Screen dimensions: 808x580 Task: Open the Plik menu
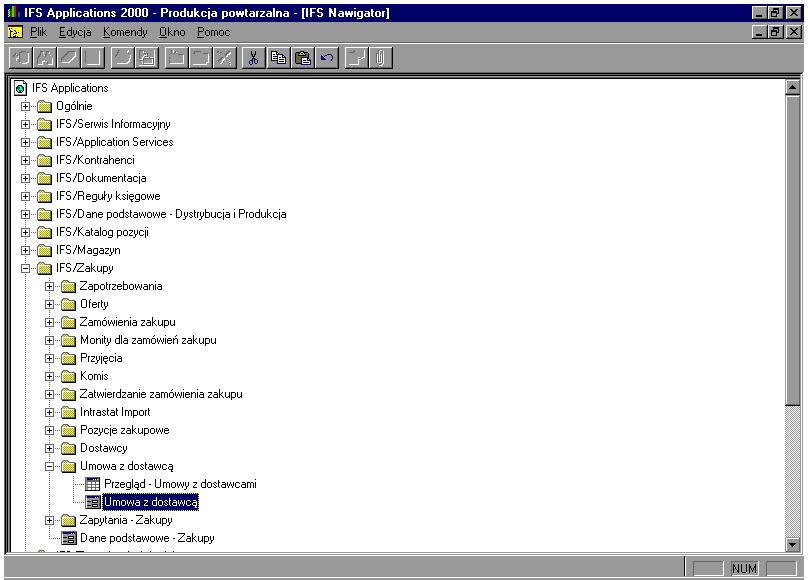click(38, 32)
